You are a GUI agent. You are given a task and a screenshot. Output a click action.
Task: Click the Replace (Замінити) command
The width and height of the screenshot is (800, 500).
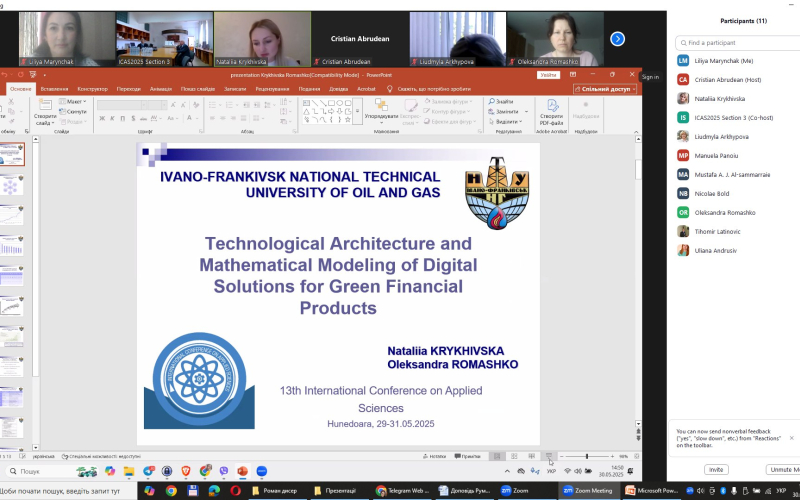506,111
